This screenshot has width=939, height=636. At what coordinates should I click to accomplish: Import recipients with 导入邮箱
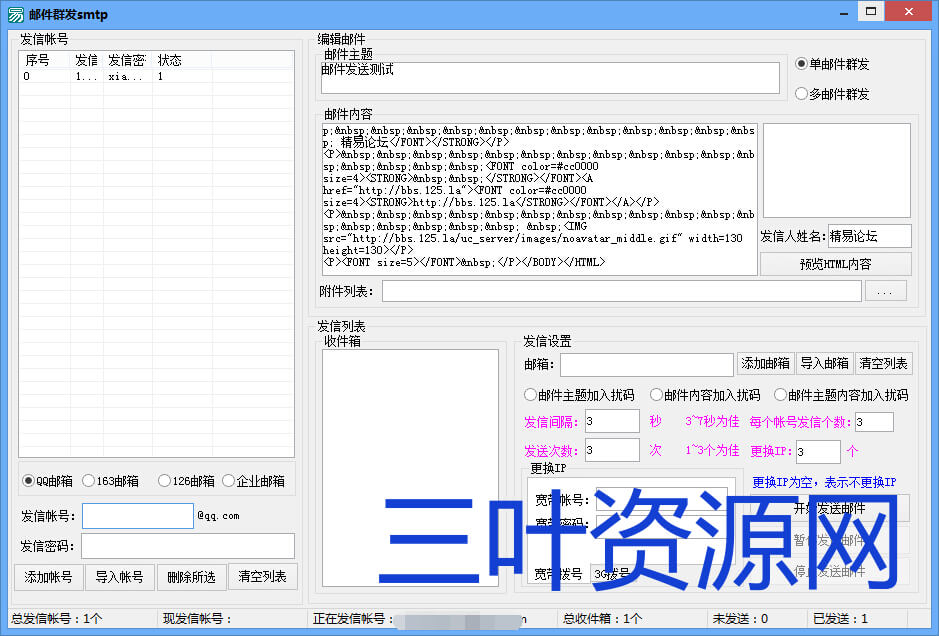coord(824,363)
